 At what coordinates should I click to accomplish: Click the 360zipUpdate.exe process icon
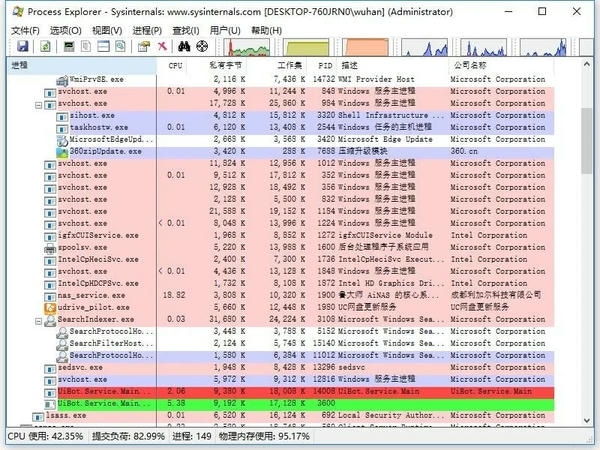62,152
